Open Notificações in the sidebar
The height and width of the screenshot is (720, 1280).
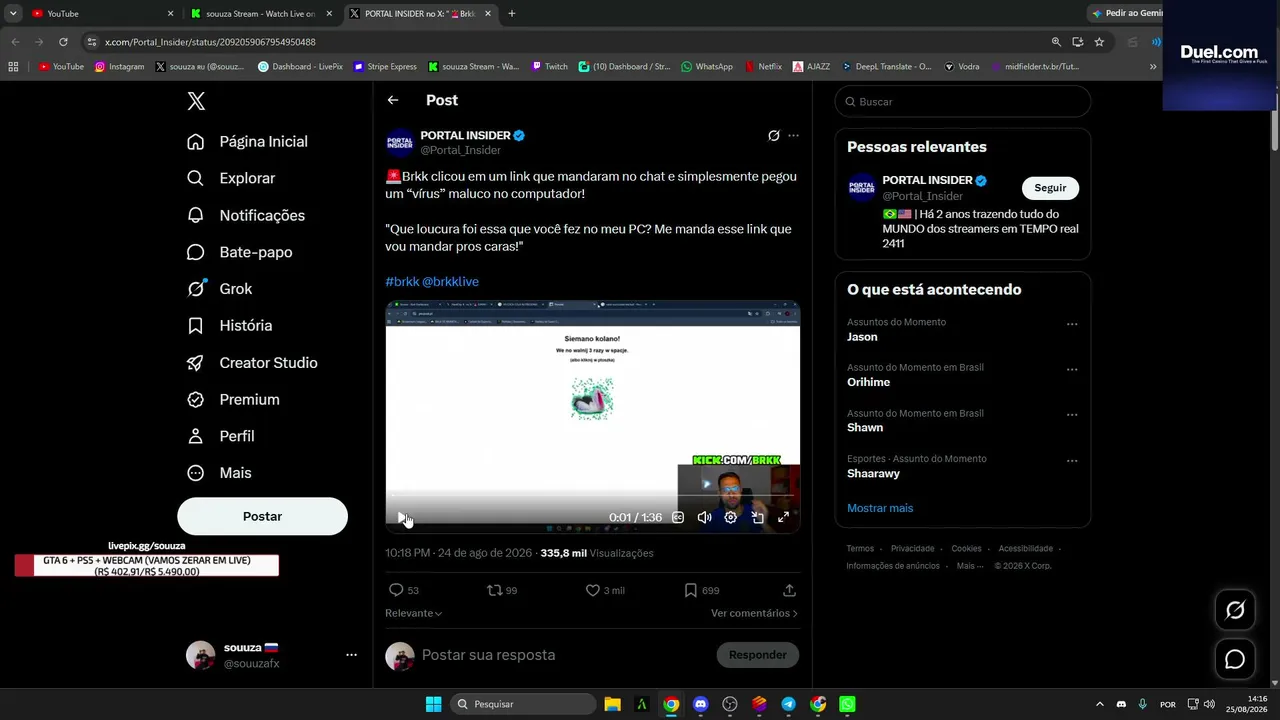point(246,215)
